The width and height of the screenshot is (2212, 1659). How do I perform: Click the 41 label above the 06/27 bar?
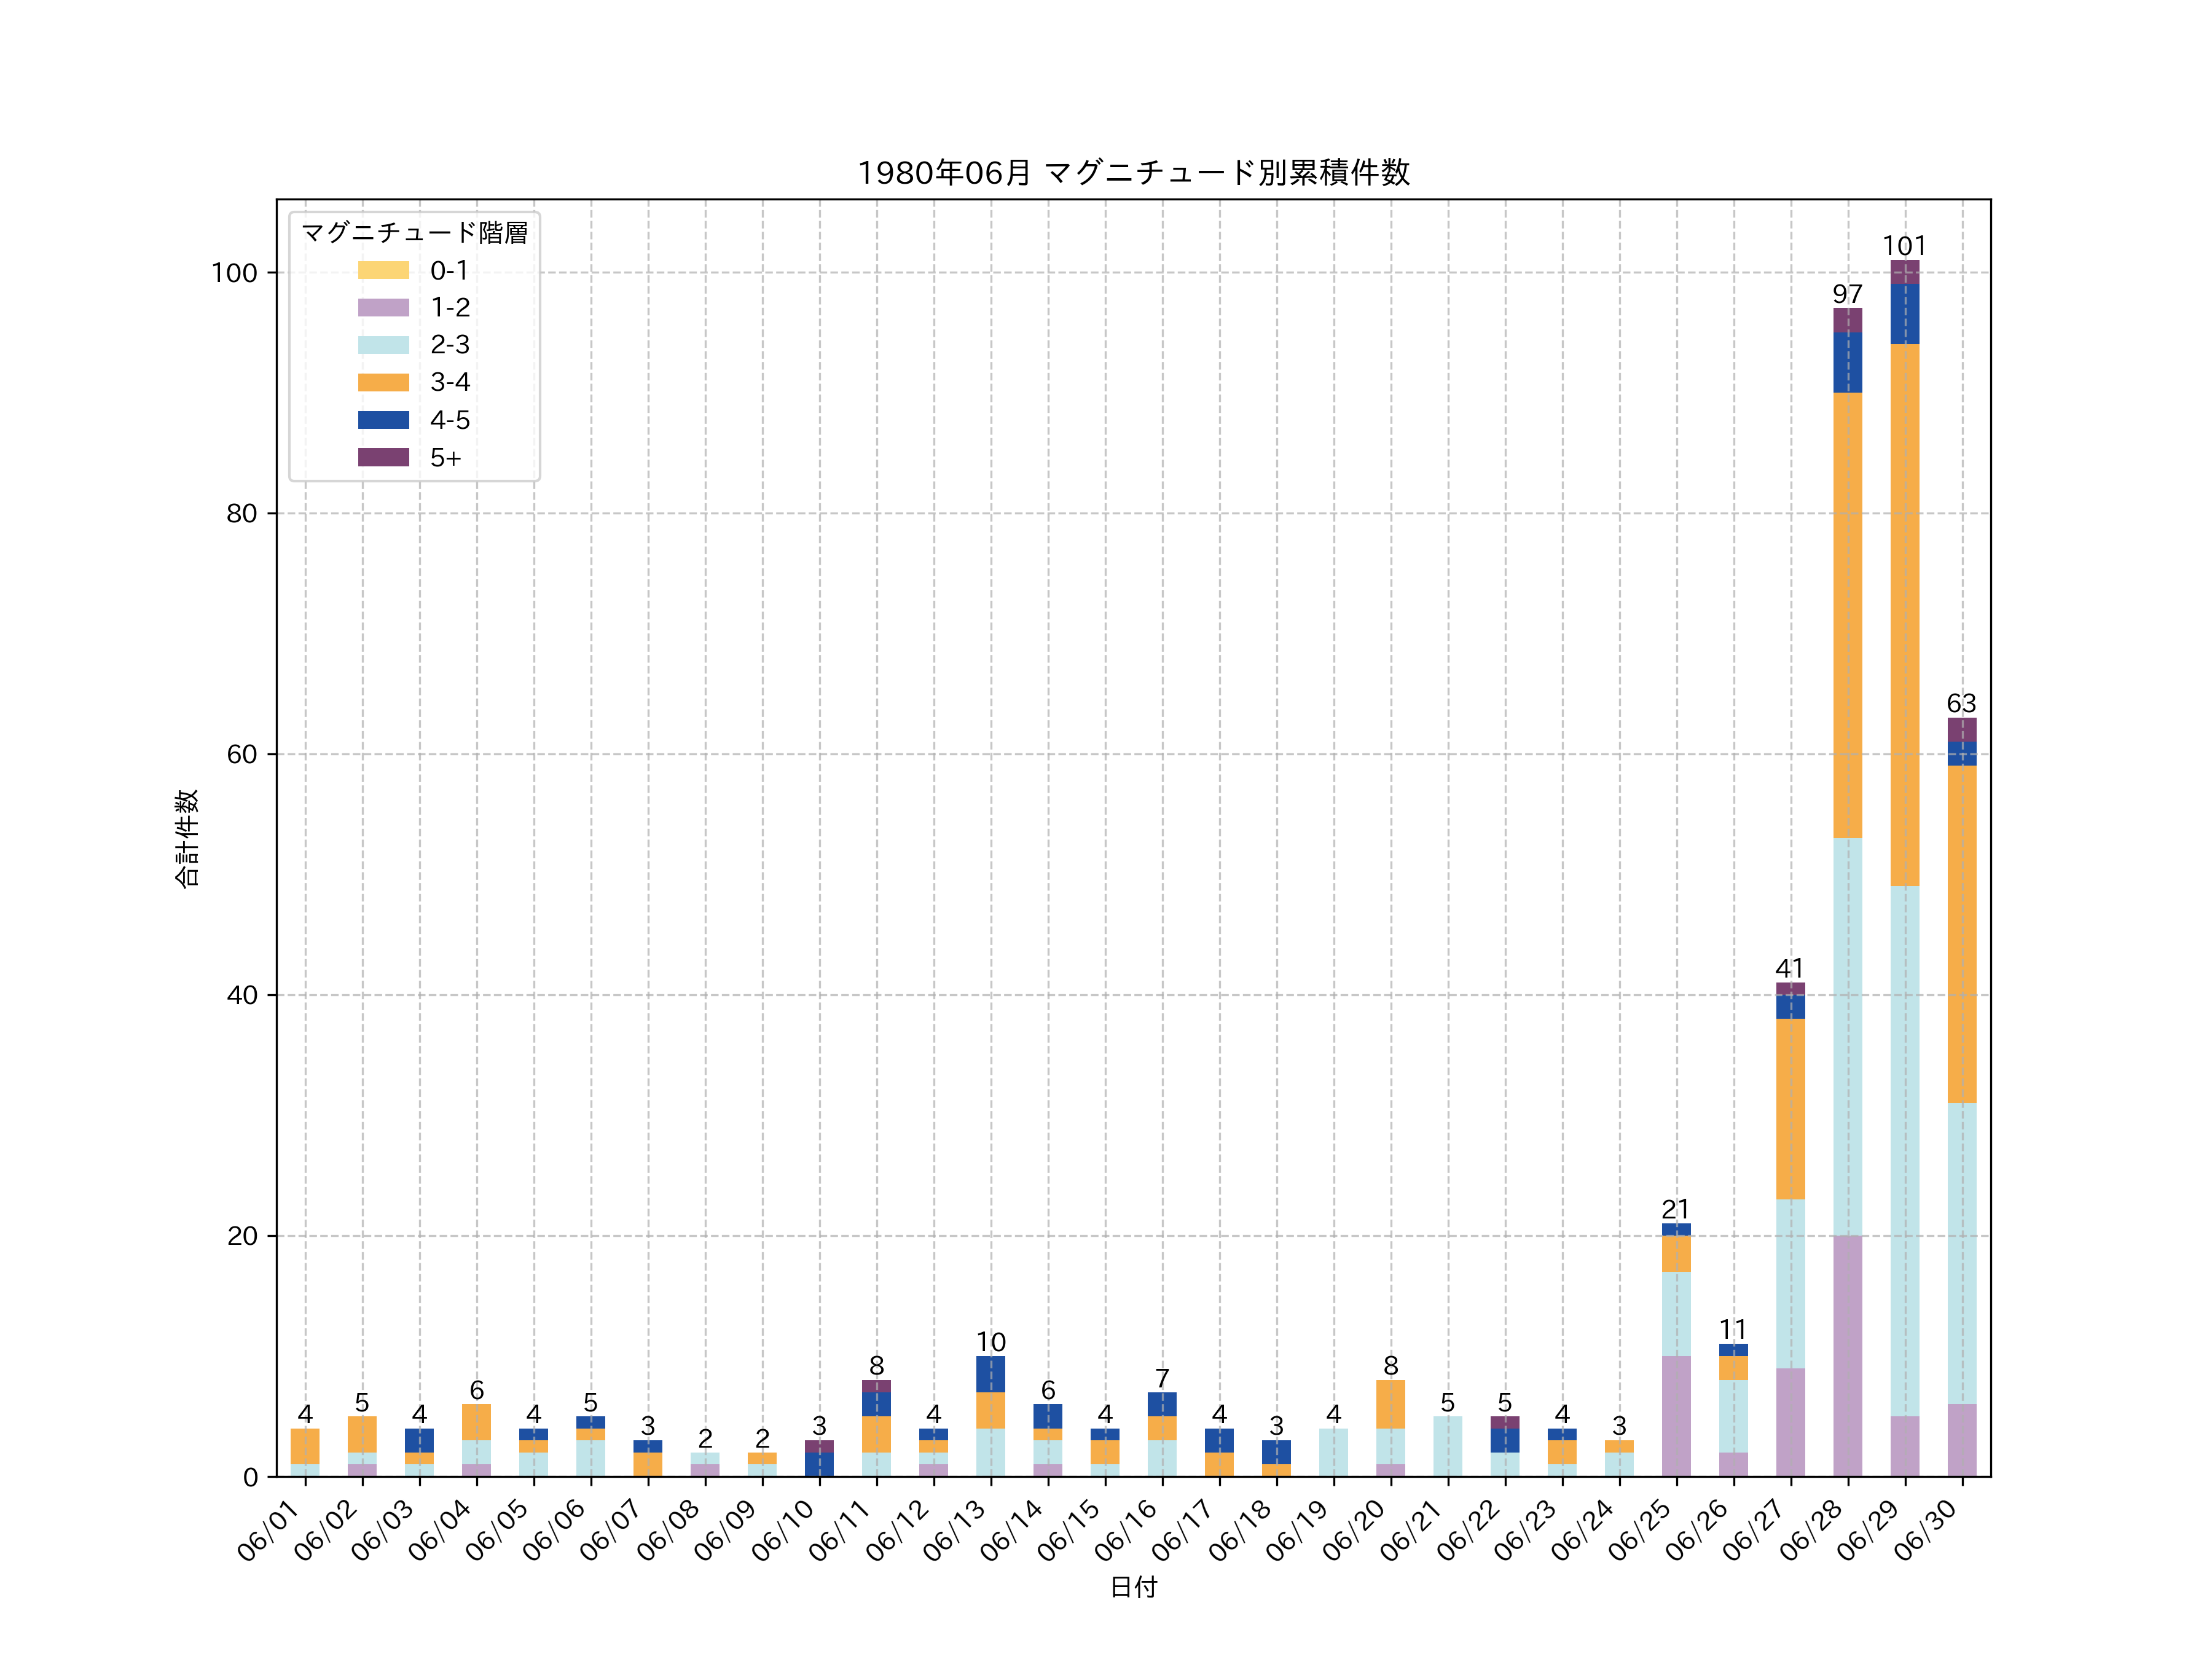(x=1790, y=968)
